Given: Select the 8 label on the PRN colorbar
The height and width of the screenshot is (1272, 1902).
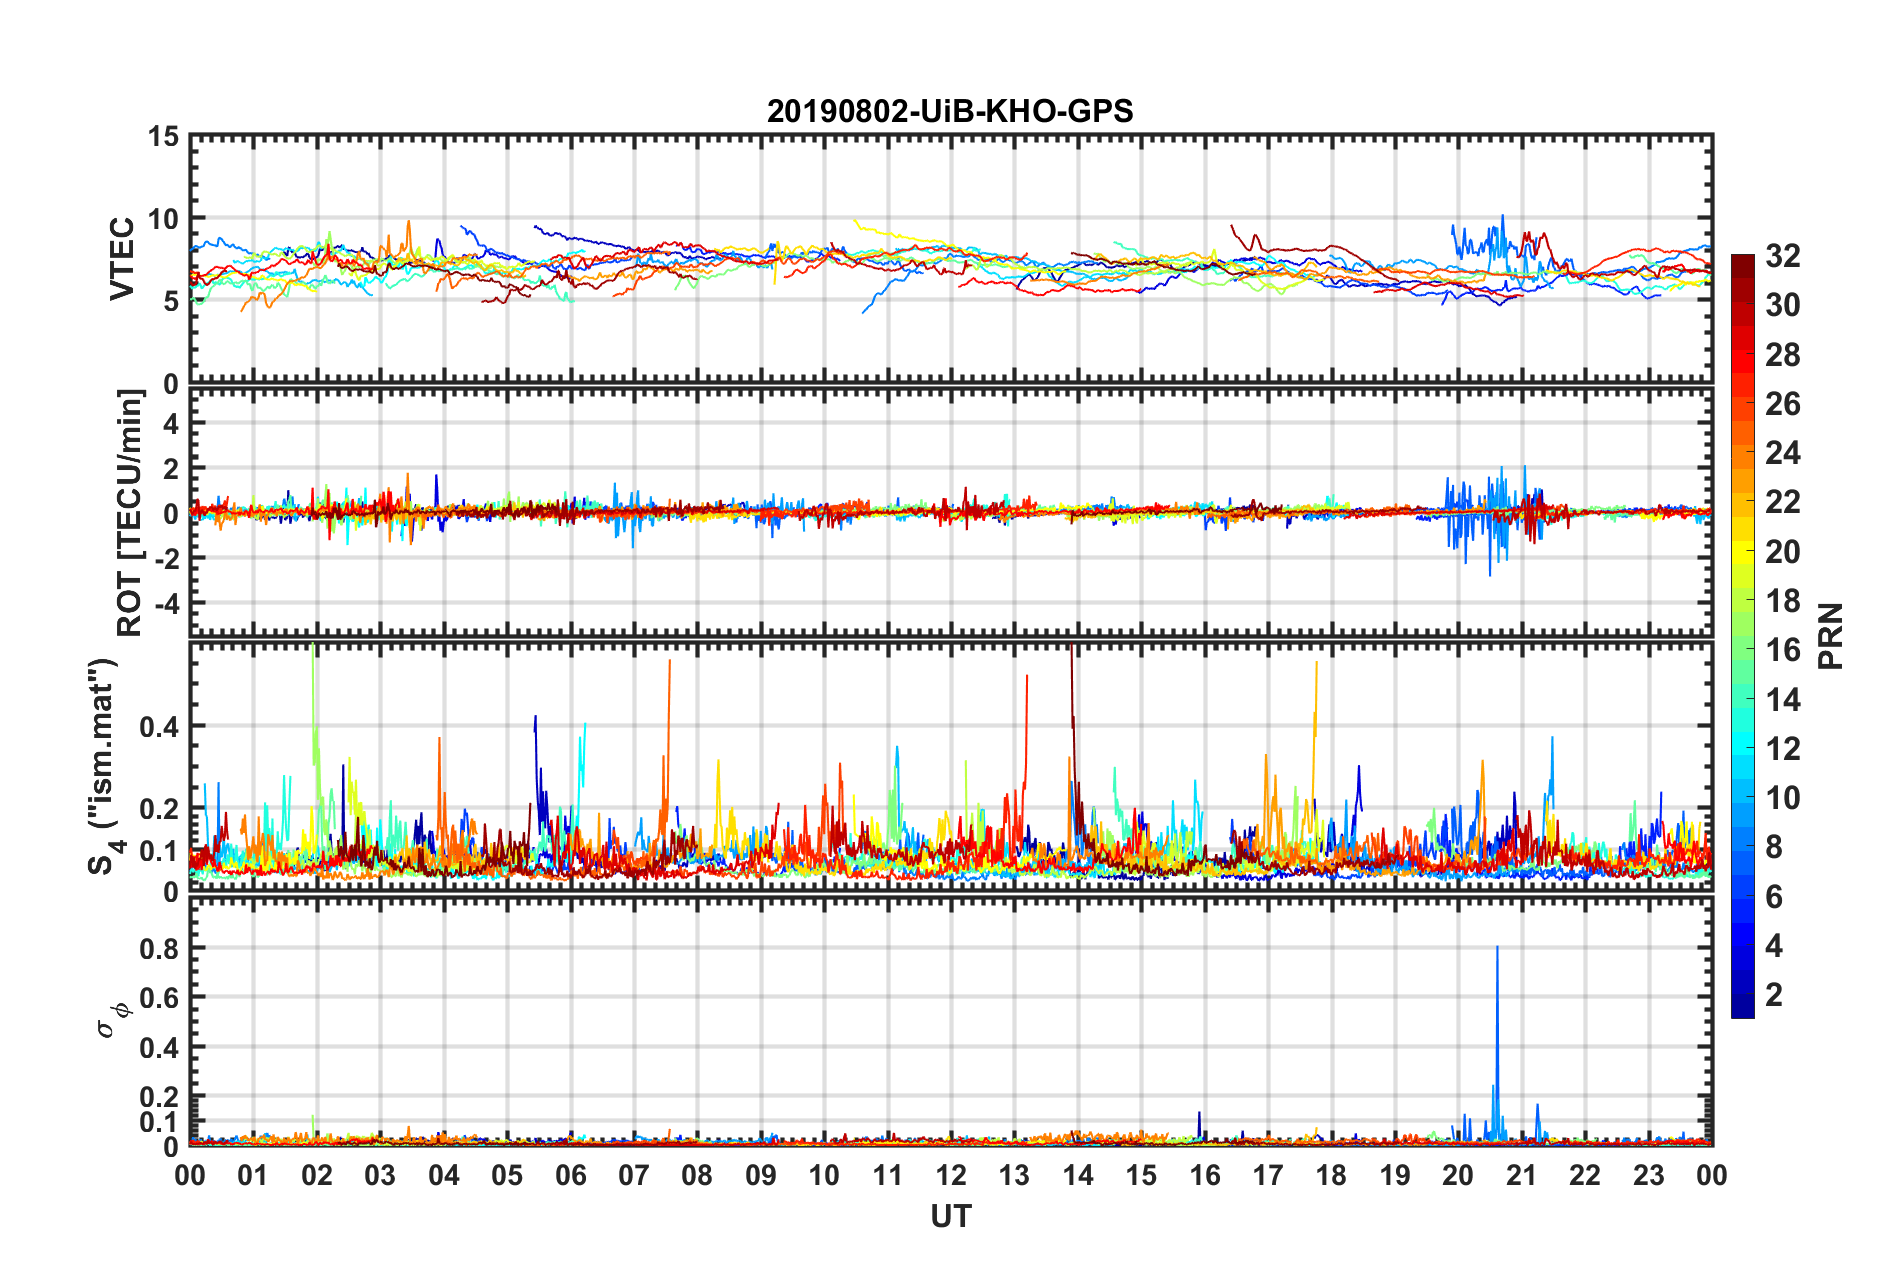Looking at the screenshot, I should click(x=1774, y=847).
